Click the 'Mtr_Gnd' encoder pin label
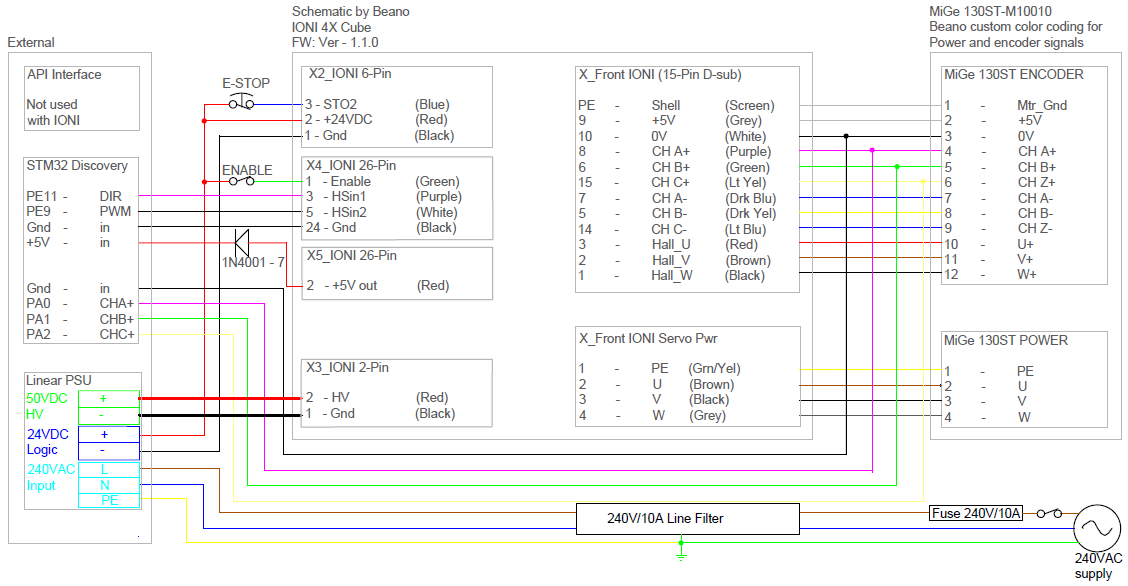Screen dimensions: 1128x586 pos(1042,105)
